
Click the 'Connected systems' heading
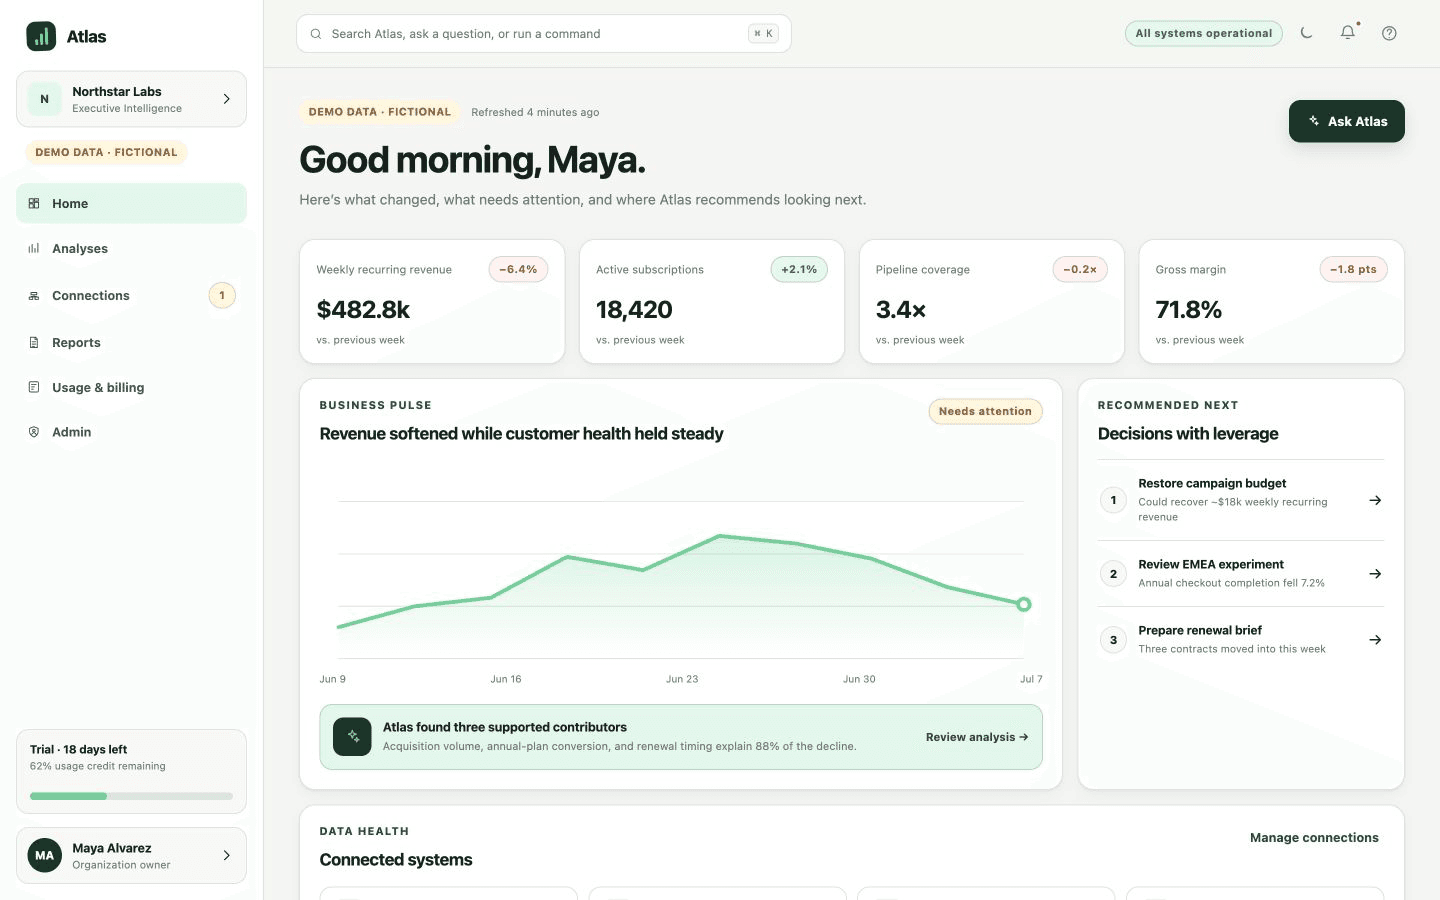pyautogui.click(x=396, y=860)
